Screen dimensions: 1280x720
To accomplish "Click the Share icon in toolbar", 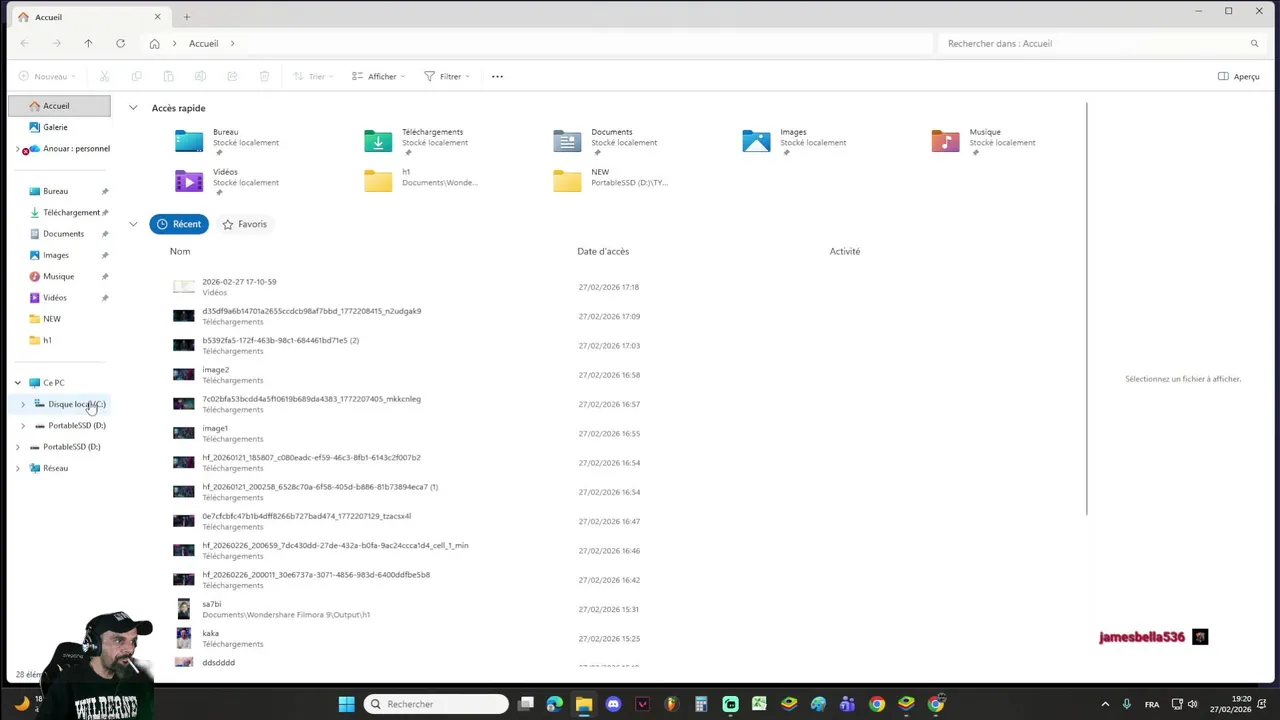I will (x=232, y=76).
